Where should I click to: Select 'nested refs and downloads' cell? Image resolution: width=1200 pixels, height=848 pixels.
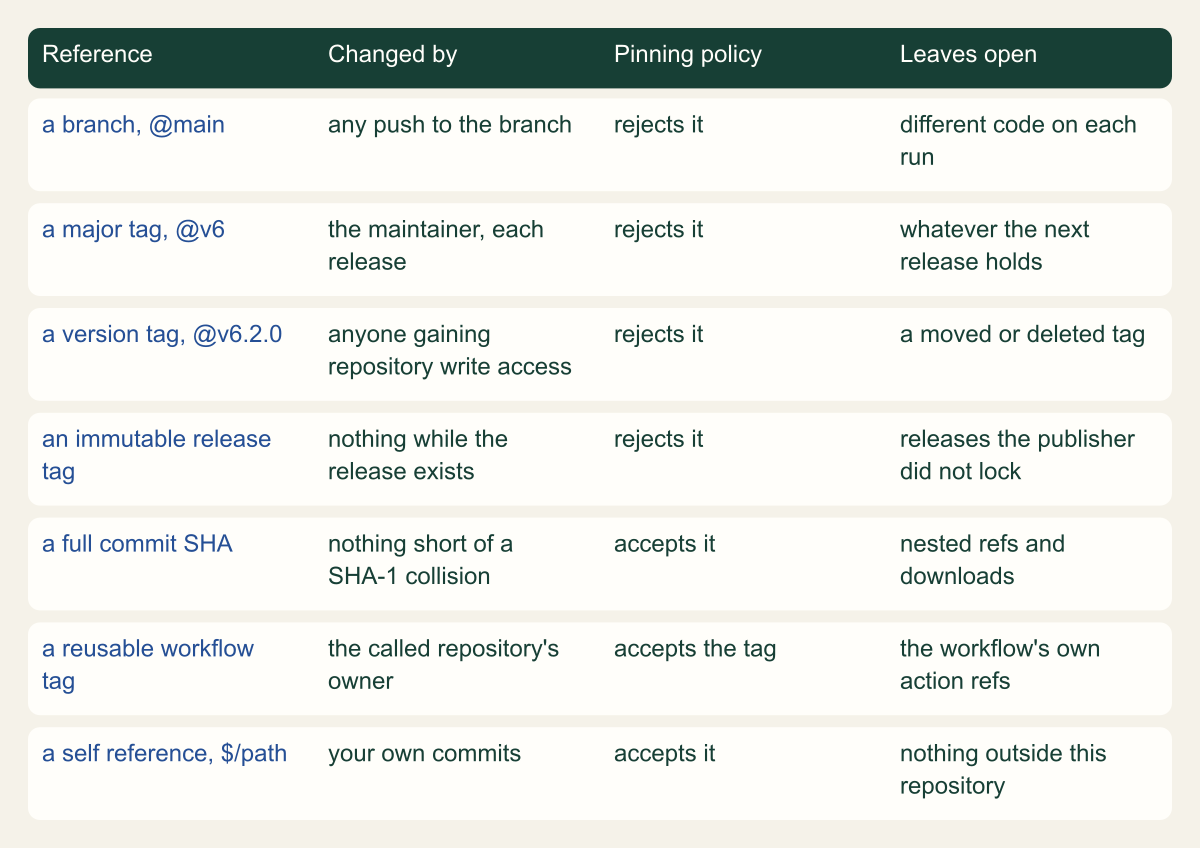coord(982,559)
